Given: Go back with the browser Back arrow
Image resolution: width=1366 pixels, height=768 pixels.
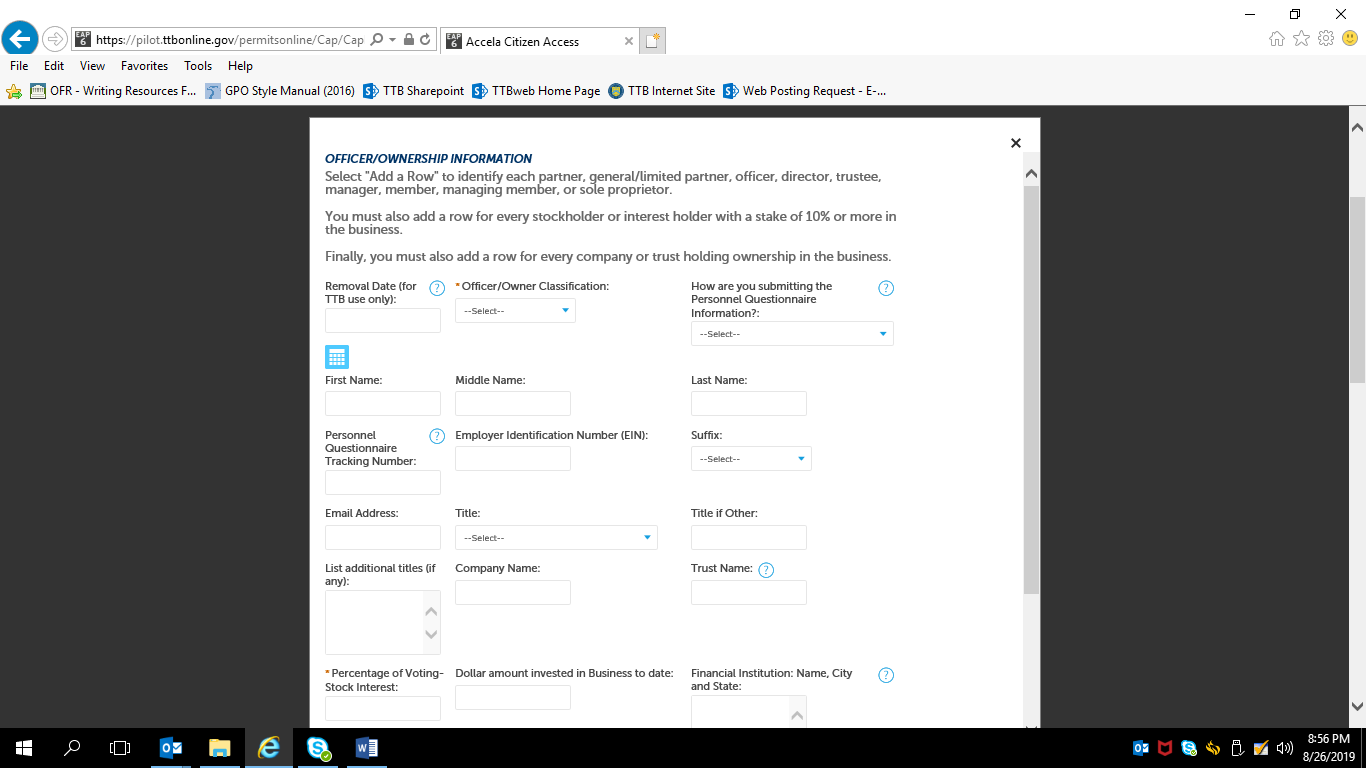Looking at the screenshot, I should coord(20,40).
